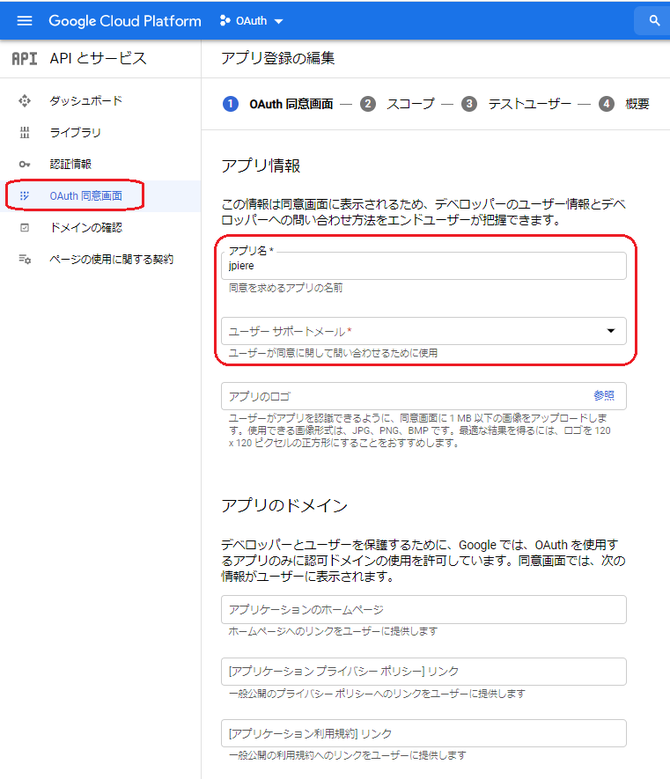Click step 3 circle of the stepper

click(469, 104)
